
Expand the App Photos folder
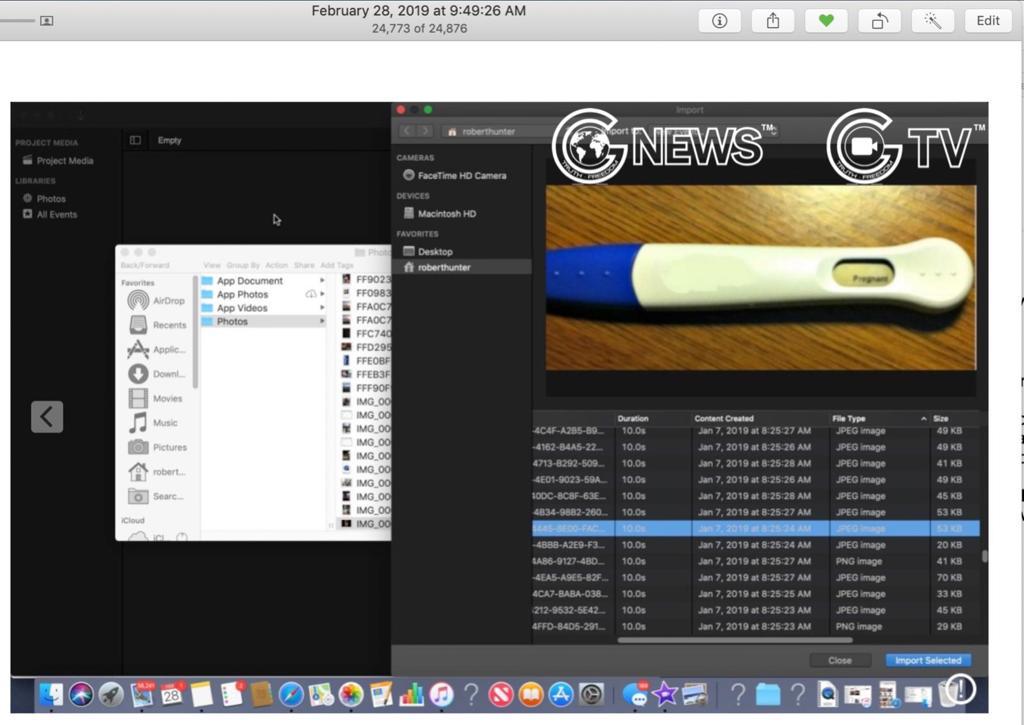coord(322,295)
